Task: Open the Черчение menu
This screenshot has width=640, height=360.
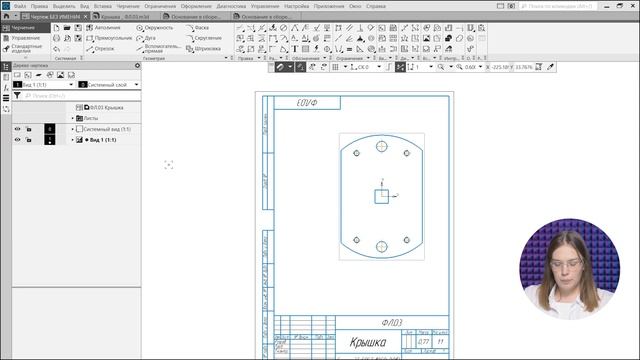Action: (128, 6)
